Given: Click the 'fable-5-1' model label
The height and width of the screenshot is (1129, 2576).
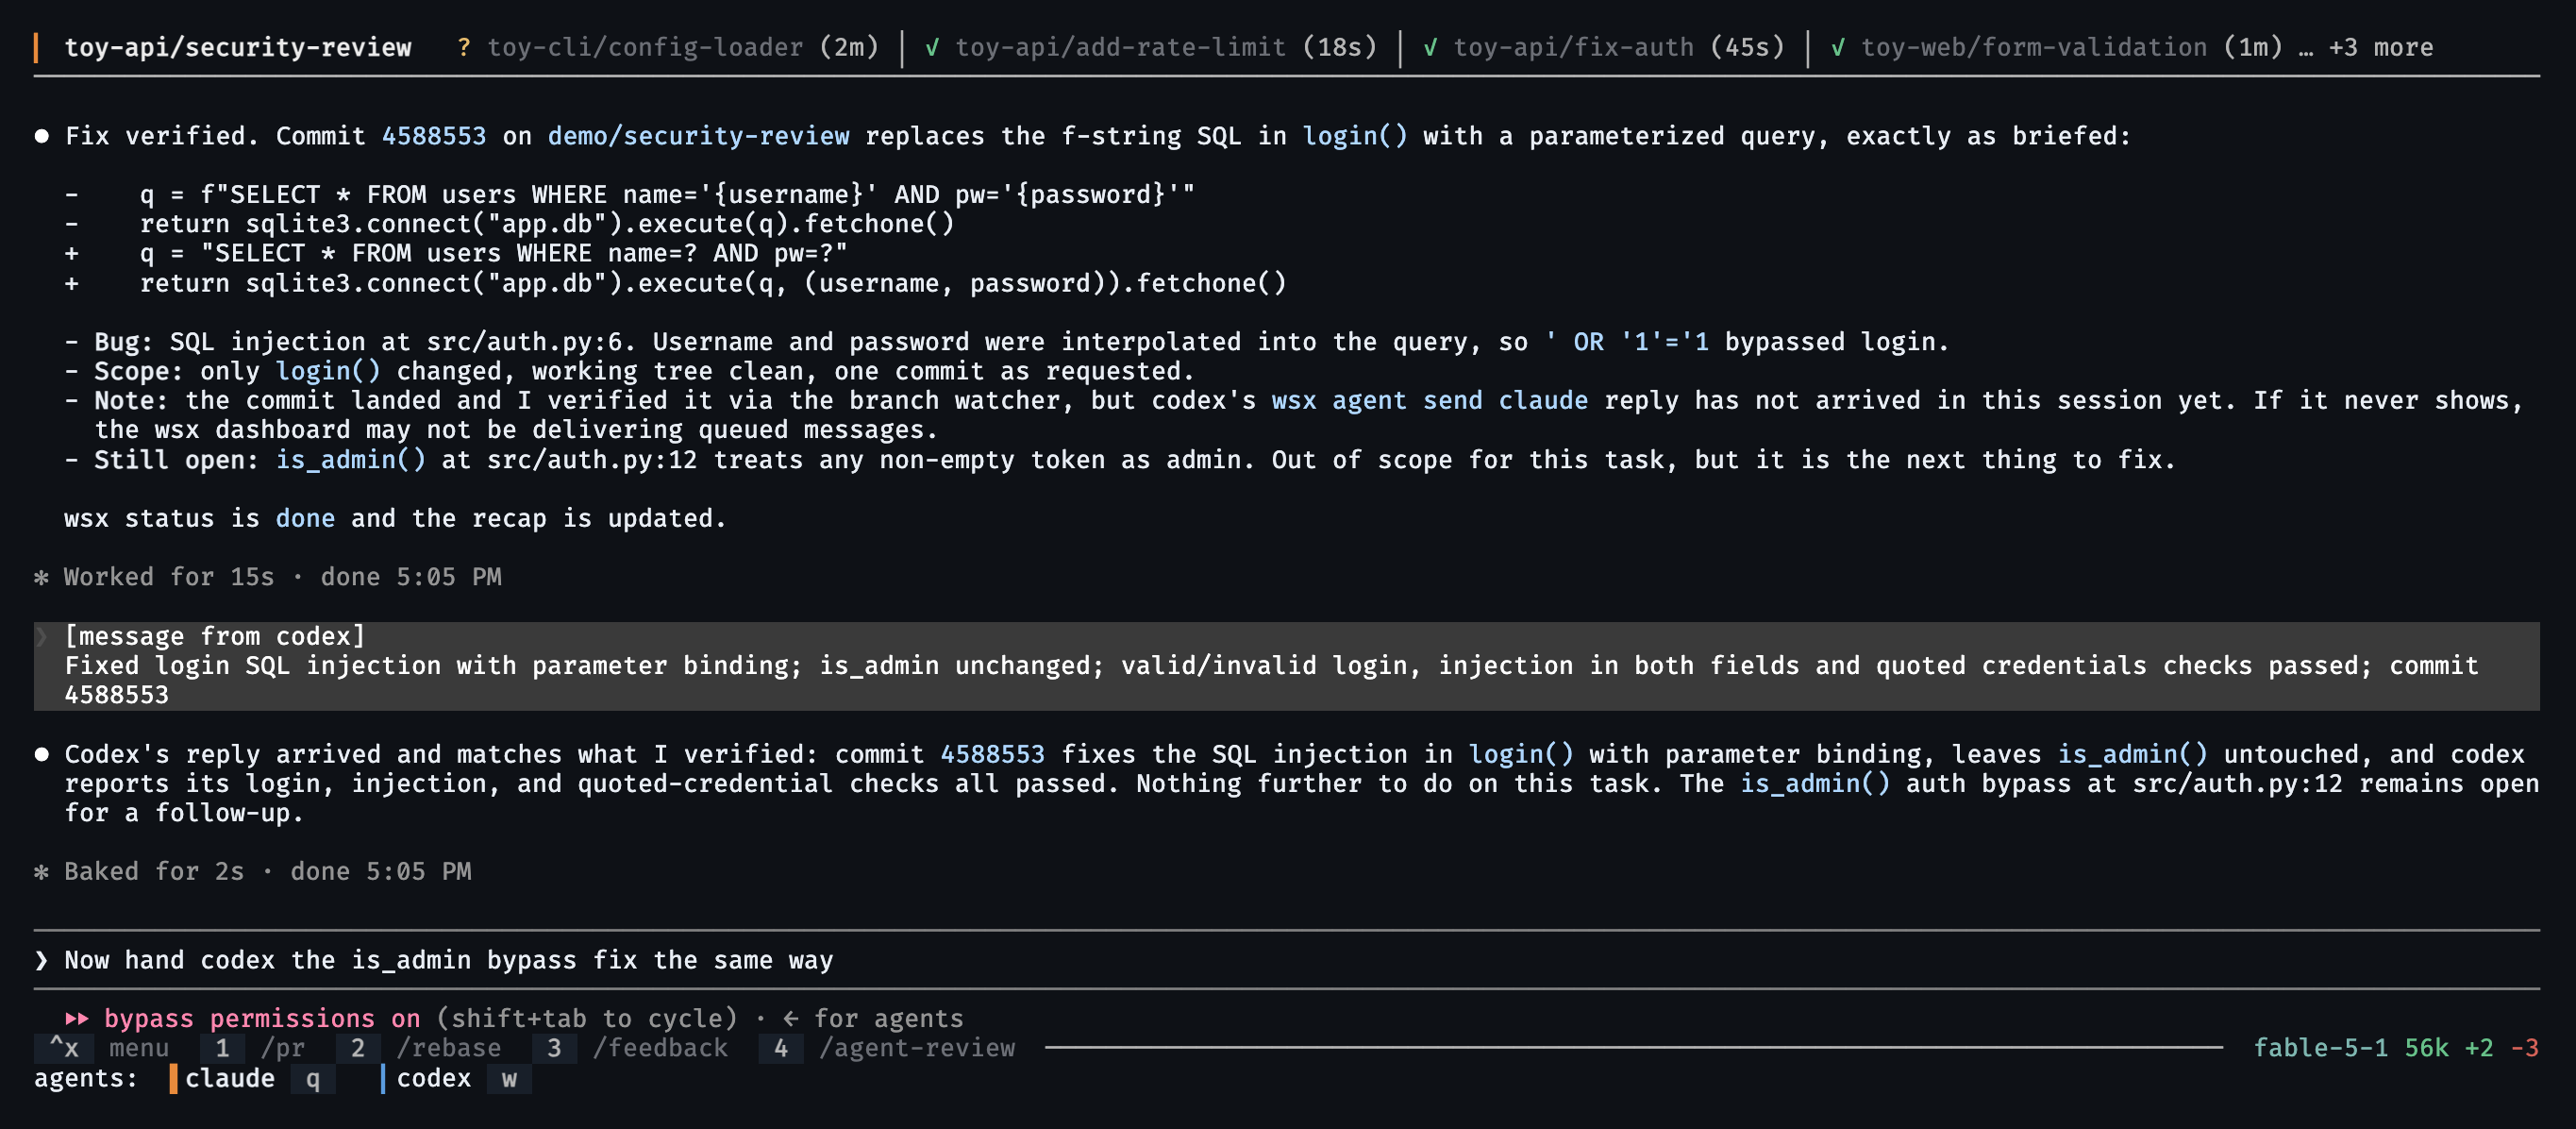Looking at the screenshot, I should 2320,1048.
